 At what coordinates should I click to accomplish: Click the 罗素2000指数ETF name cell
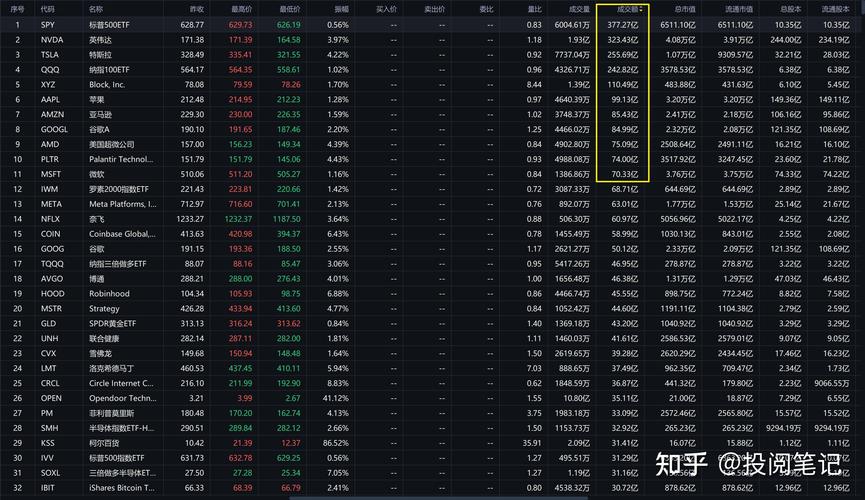[x=119, y=189]
